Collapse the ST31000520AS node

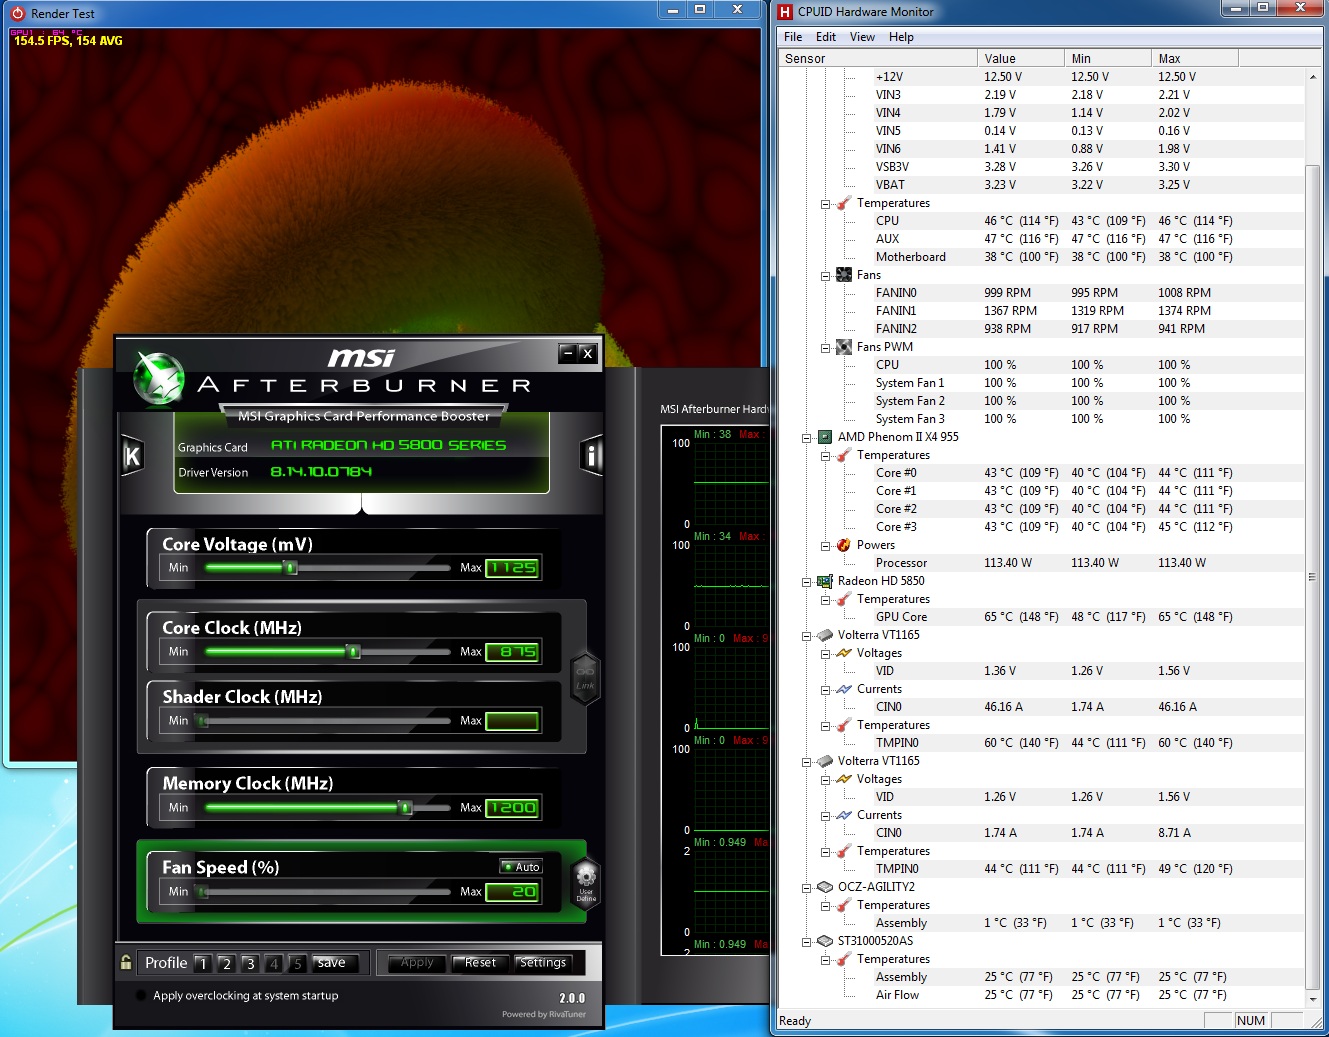[807, 942]
